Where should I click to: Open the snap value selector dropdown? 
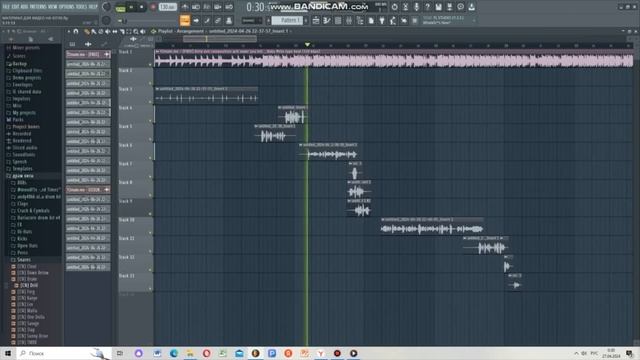tap(251, 20)
